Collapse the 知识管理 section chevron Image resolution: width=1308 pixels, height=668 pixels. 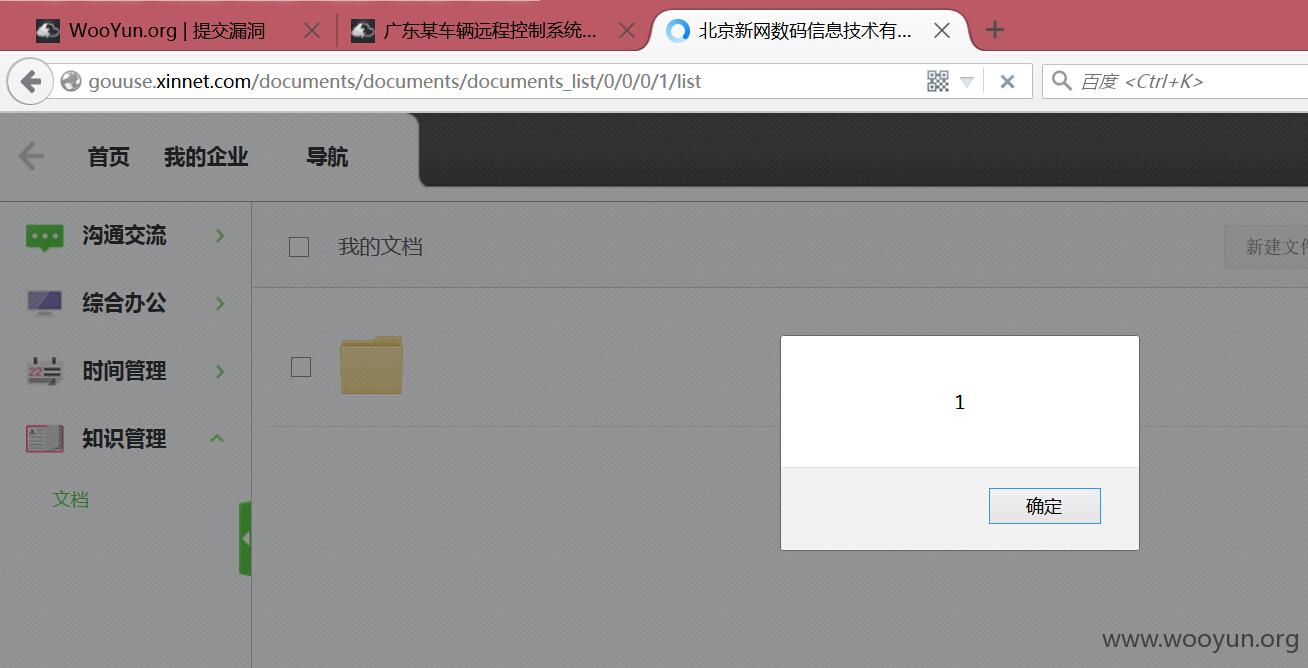217,438
